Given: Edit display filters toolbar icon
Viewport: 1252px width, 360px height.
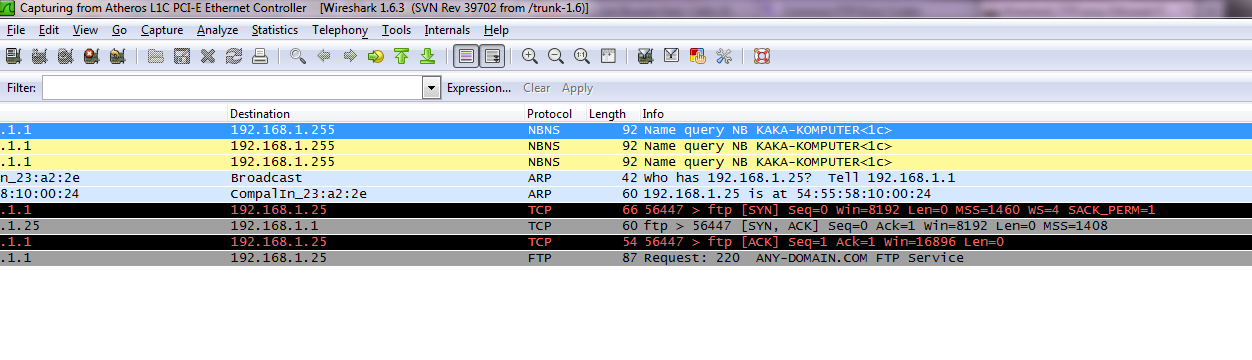Looking at the screenshot, I should pyautogui.click(x=672, y=56).
